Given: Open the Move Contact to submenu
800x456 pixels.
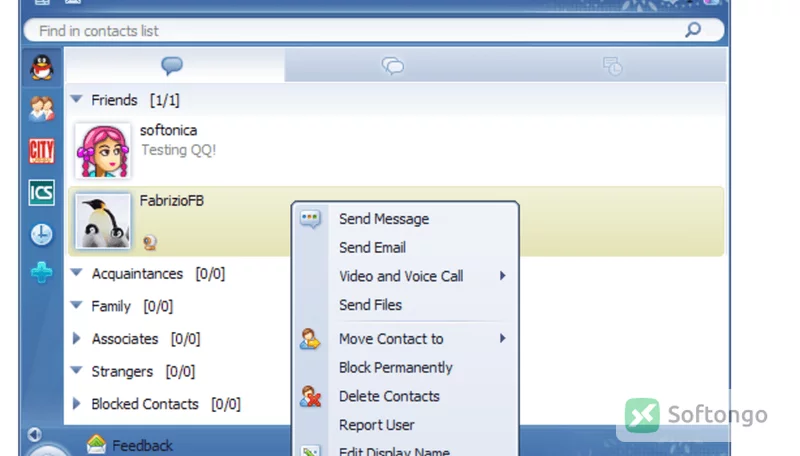Looking at the screenshot, I should [405, 339].
